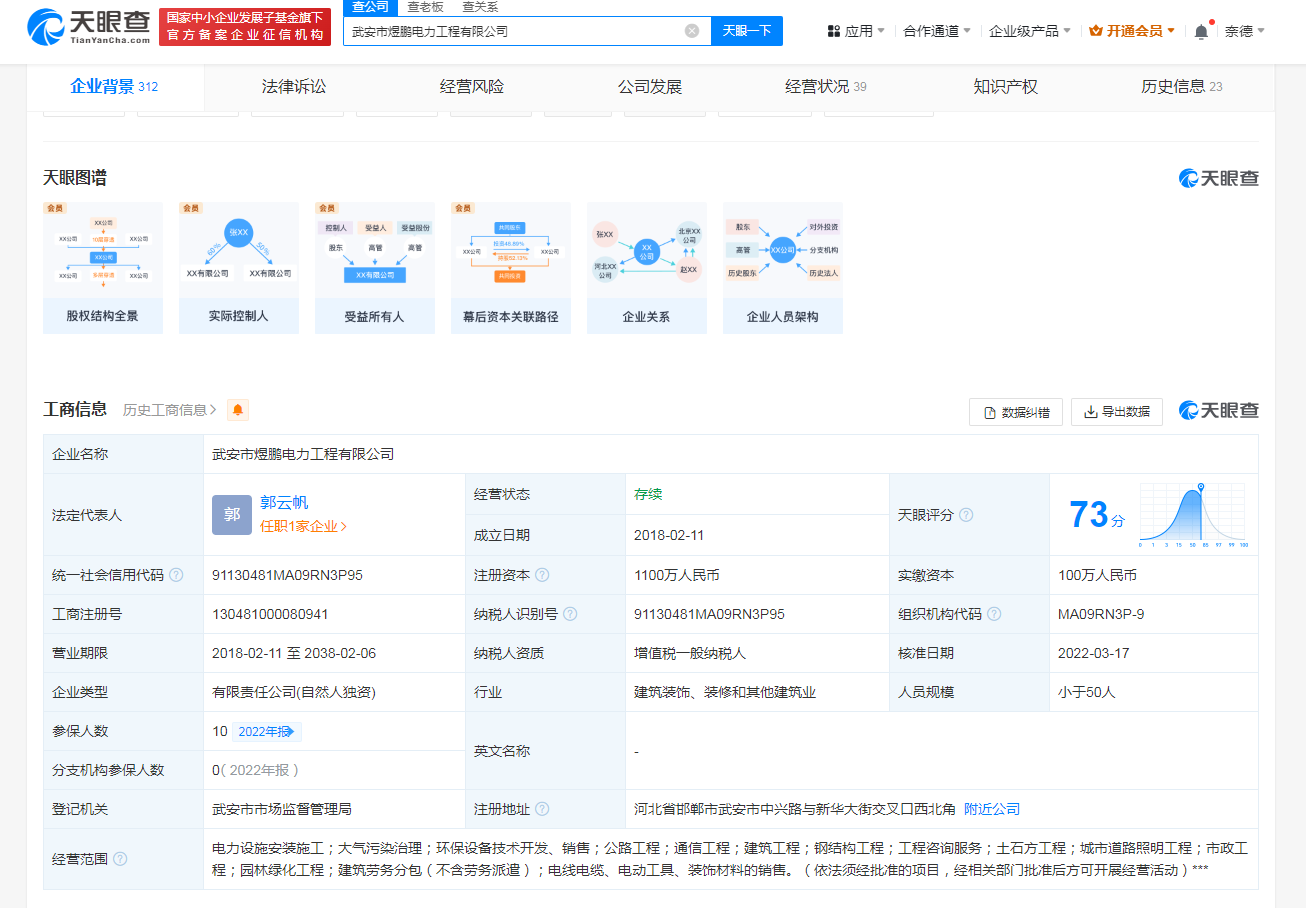Open the 受益所有人 graph card
The width and height of the screenshot is (1306, 908).
pos(375,268)
